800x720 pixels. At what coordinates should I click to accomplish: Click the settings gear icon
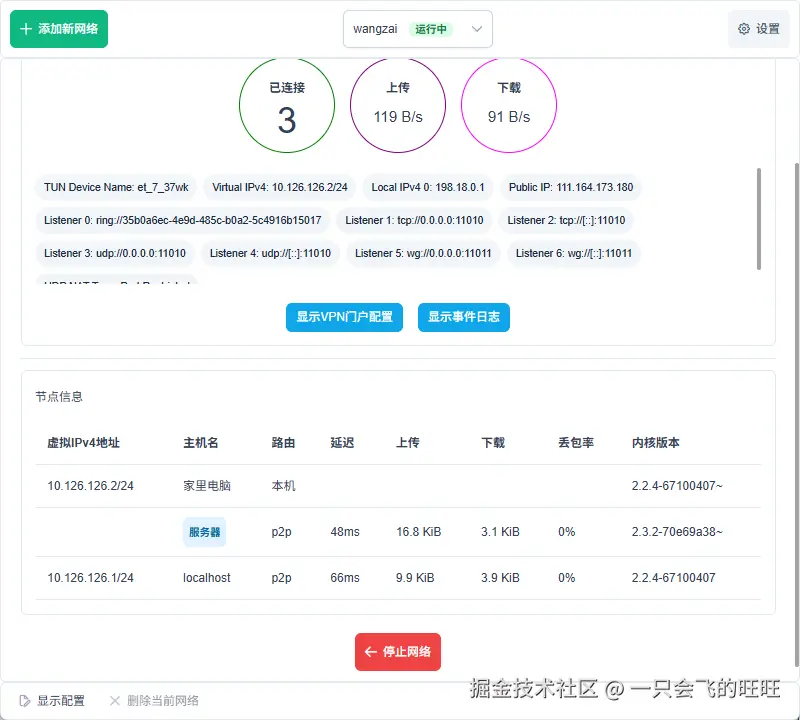744,29
